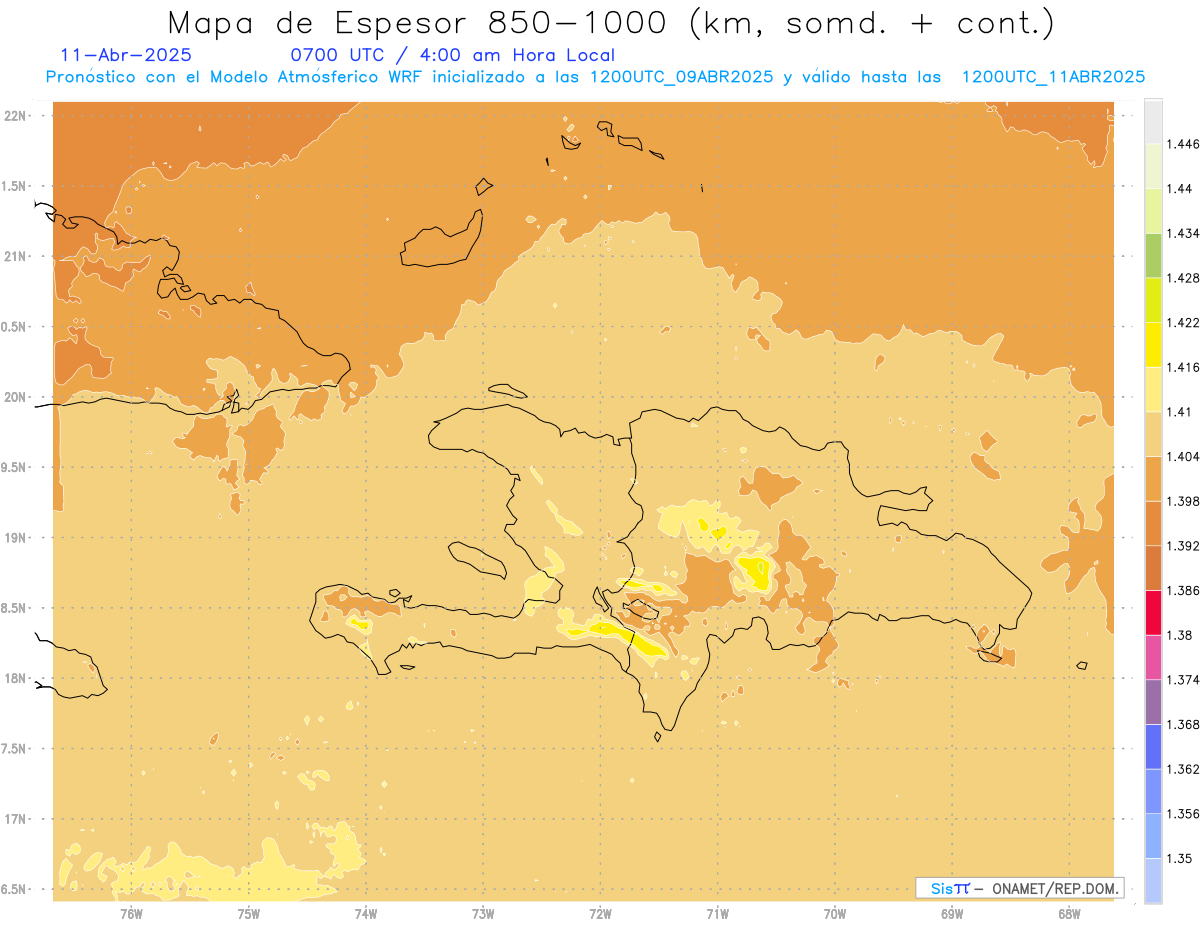Click the '1.41' colorbar value
Viewport: 1200px width, 927px height.
[x=1180, y=411]
